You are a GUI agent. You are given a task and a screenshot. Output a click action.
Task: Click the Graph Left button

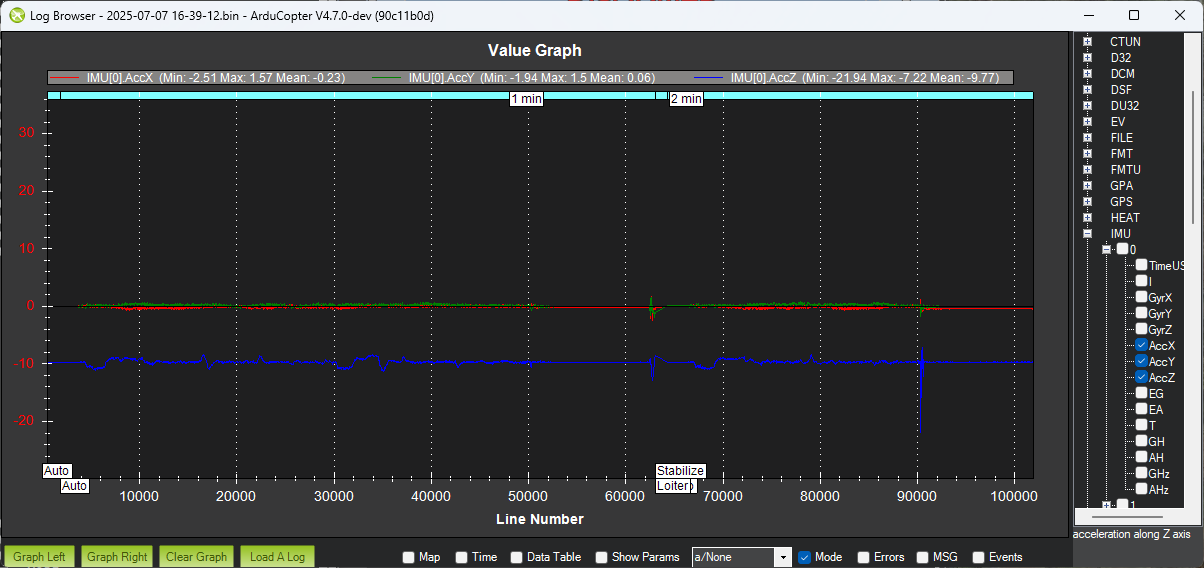point(39,557)
